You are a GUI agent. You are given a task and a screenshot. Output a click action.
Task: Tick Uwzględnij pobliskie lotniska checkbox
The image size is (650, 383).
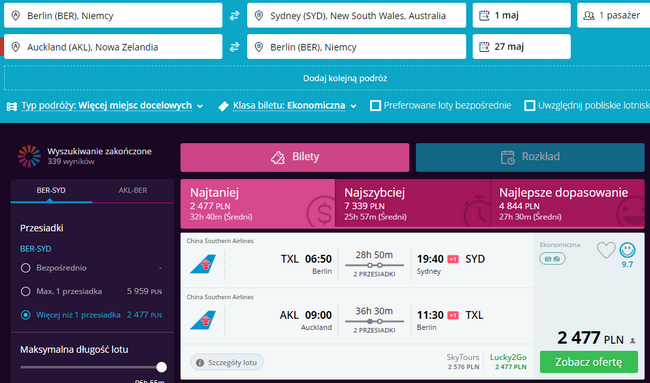529,106
